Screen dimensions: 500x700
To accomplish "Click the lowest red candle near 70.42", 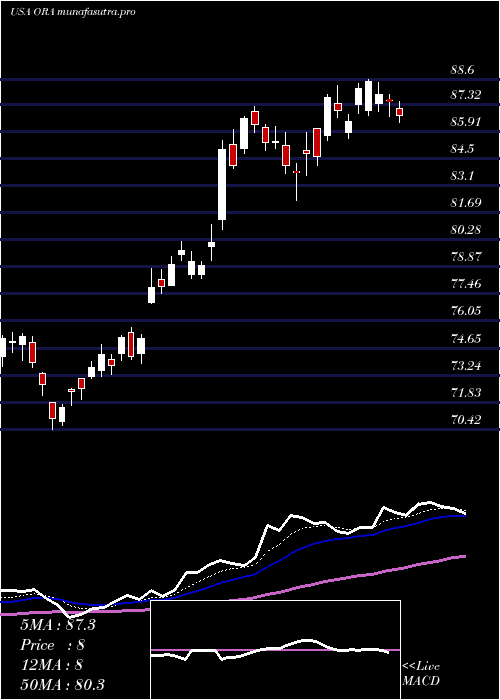I will (52, 411).
